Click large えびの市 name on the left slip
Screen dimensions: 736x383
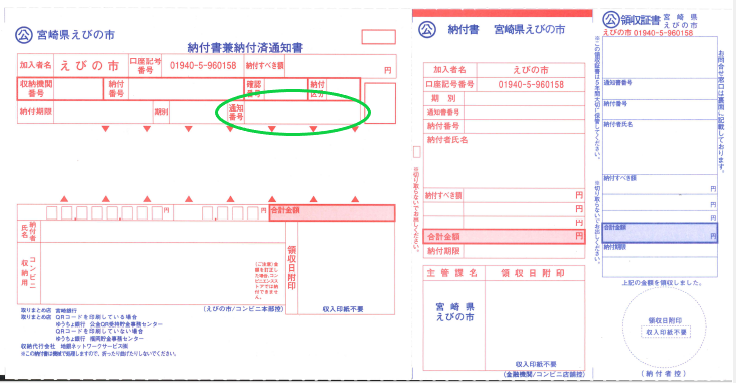[89, 66]
